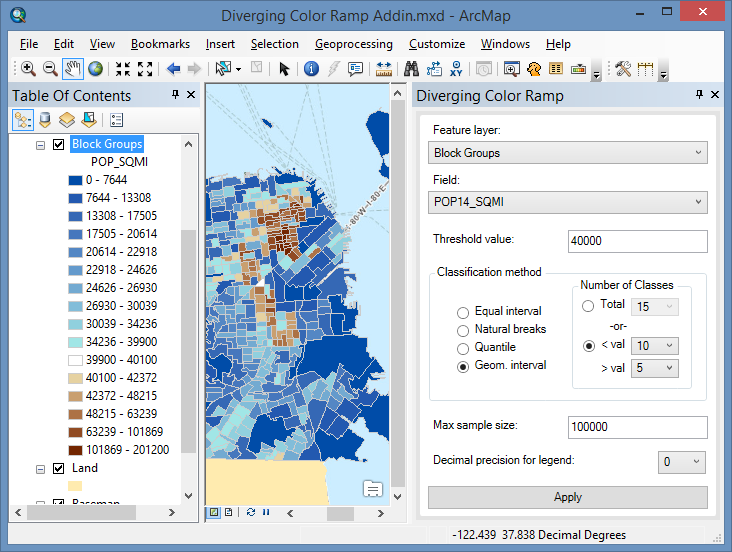Click the map Refresh button

coord(251,512)
